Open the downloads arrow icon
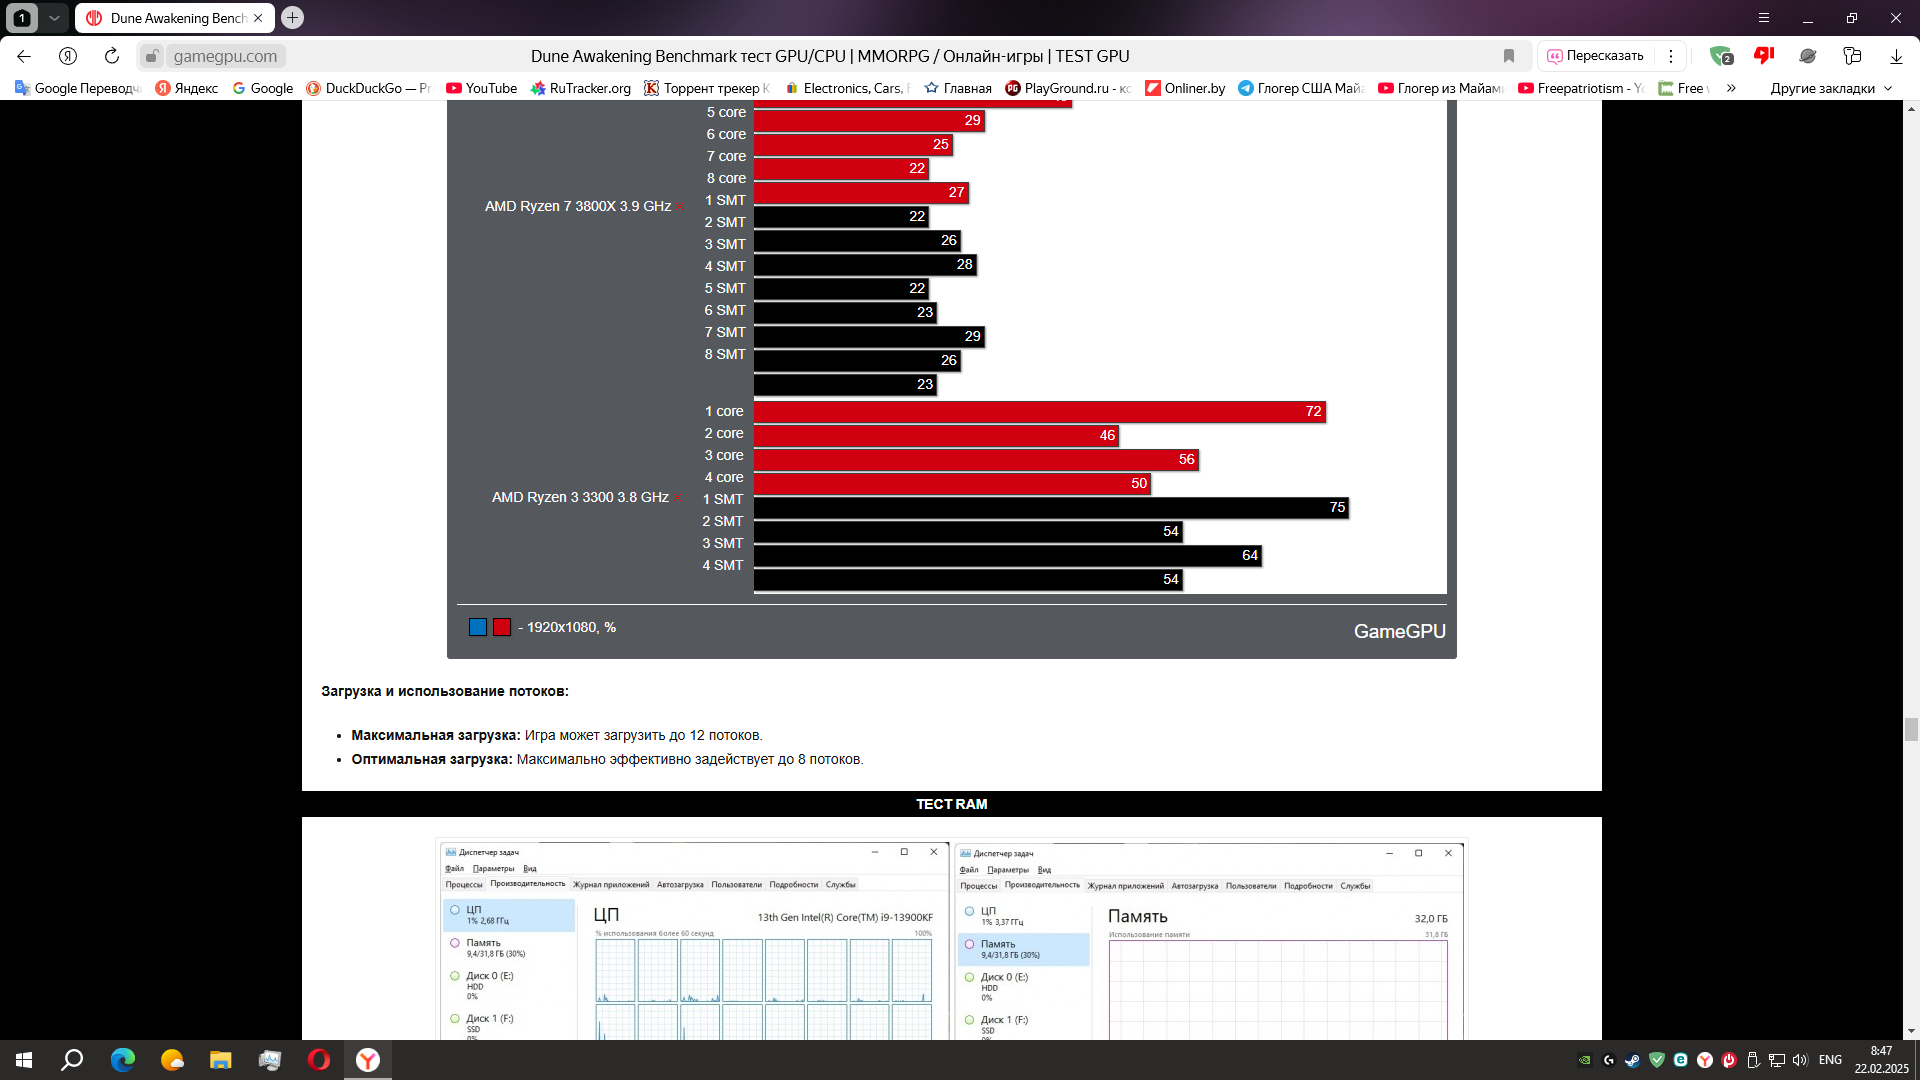1920x1080 pixels. click(x=1895, y=56)
